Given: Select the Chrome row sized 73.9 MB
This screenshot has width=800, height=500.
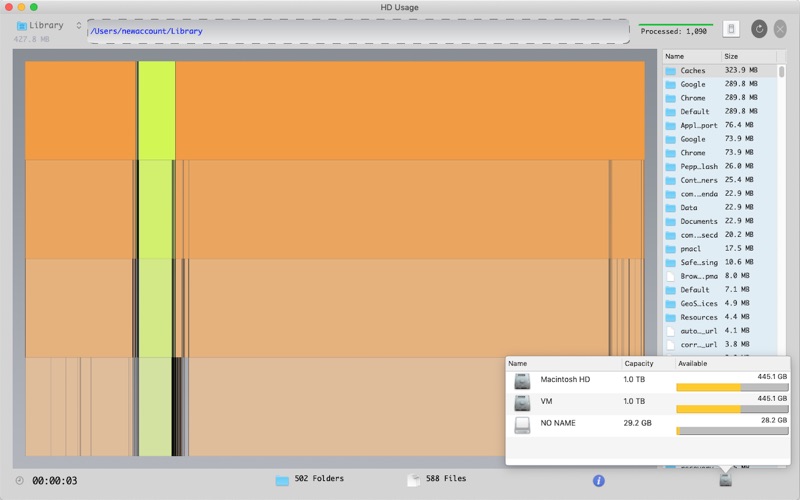Looking at the screenshot, I should click(x=720, y=153).
